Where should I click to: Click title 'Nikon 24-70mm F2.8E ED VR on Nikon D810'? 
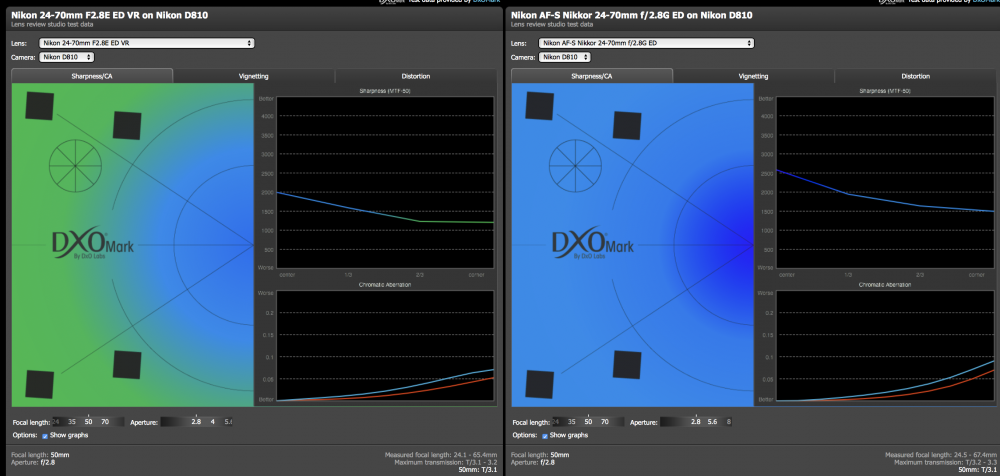pos(110,15)
